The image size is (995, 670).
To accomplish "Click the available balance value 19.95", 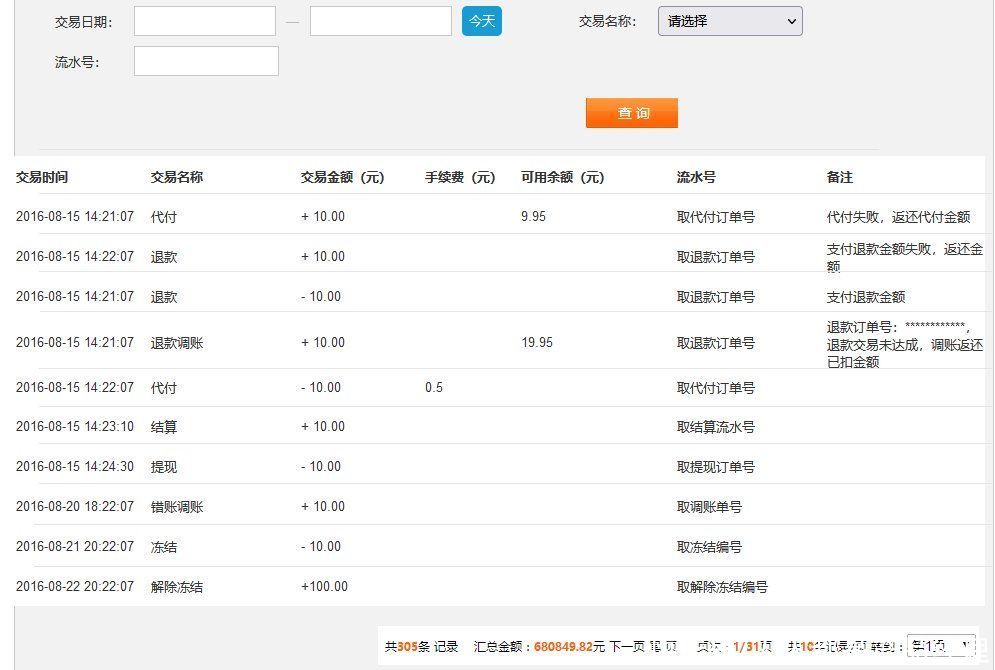I will (x=537, y=343).
